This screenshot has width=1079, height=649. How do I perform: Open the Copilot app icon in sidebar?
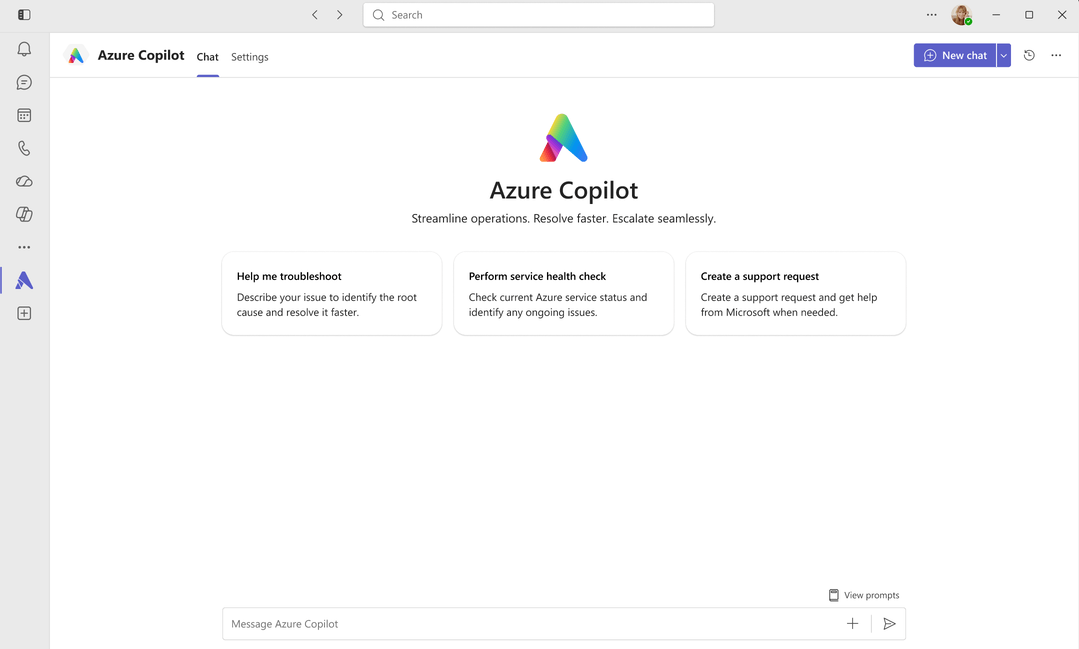pyautogui.click(x=24, y=214)
